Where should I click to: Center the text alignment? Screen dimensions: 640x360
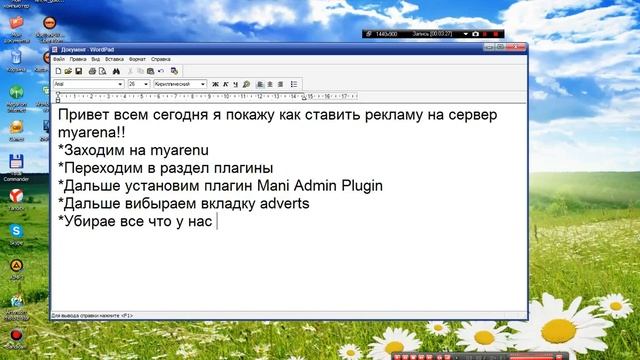(x=270, y=84)
